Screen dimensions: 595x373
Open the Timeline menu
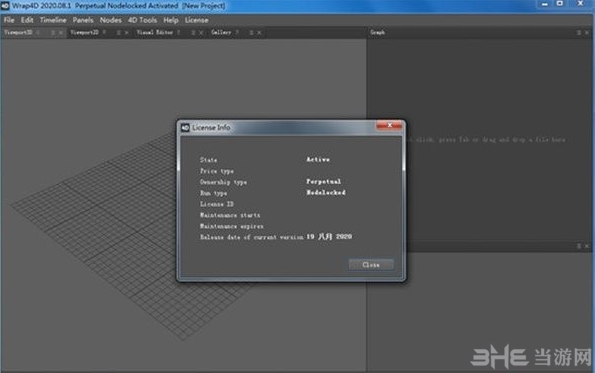[53, 20]
